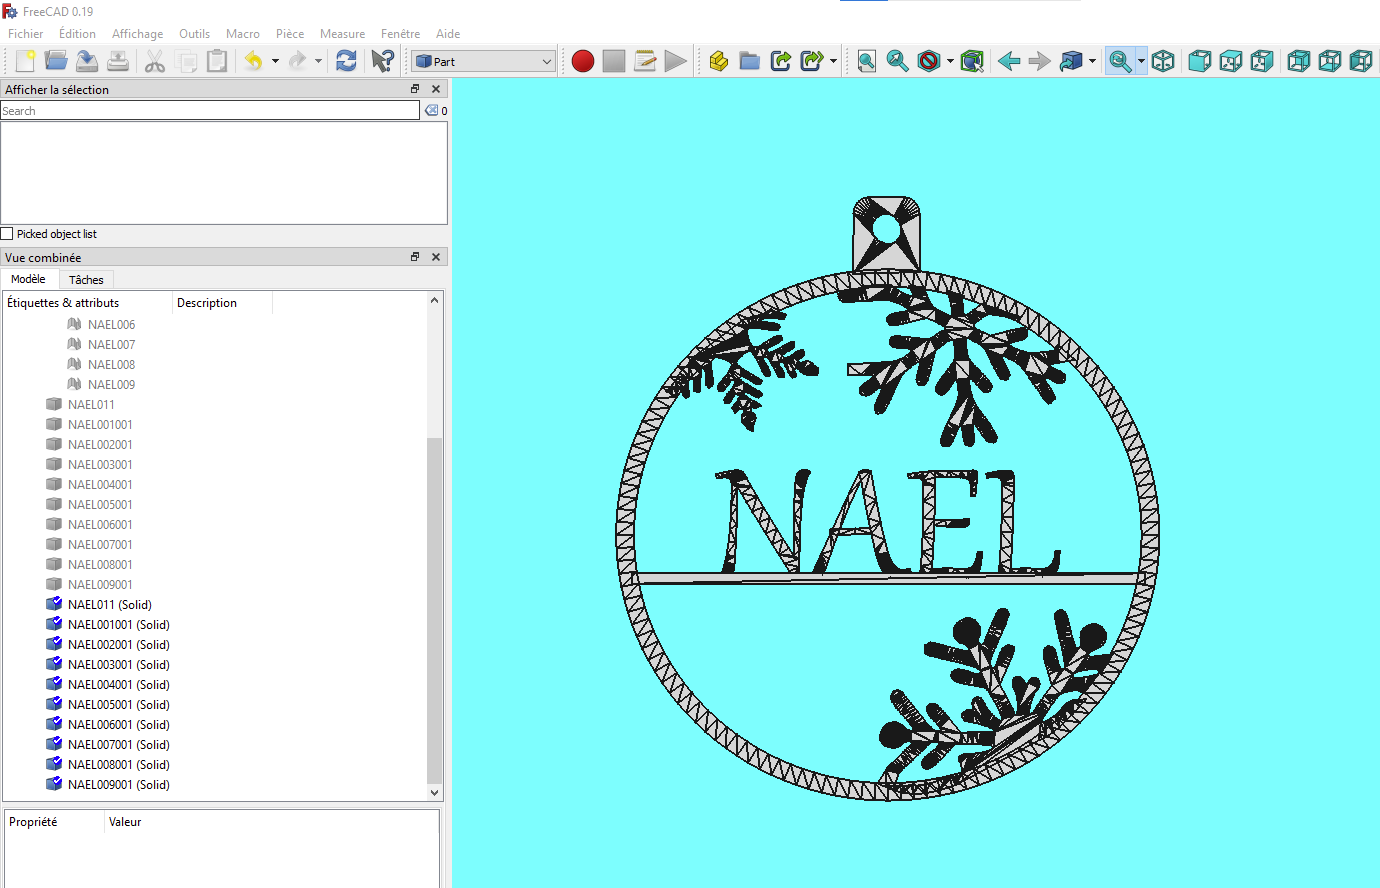Select the isometric view cube icon

(1163, 61)
